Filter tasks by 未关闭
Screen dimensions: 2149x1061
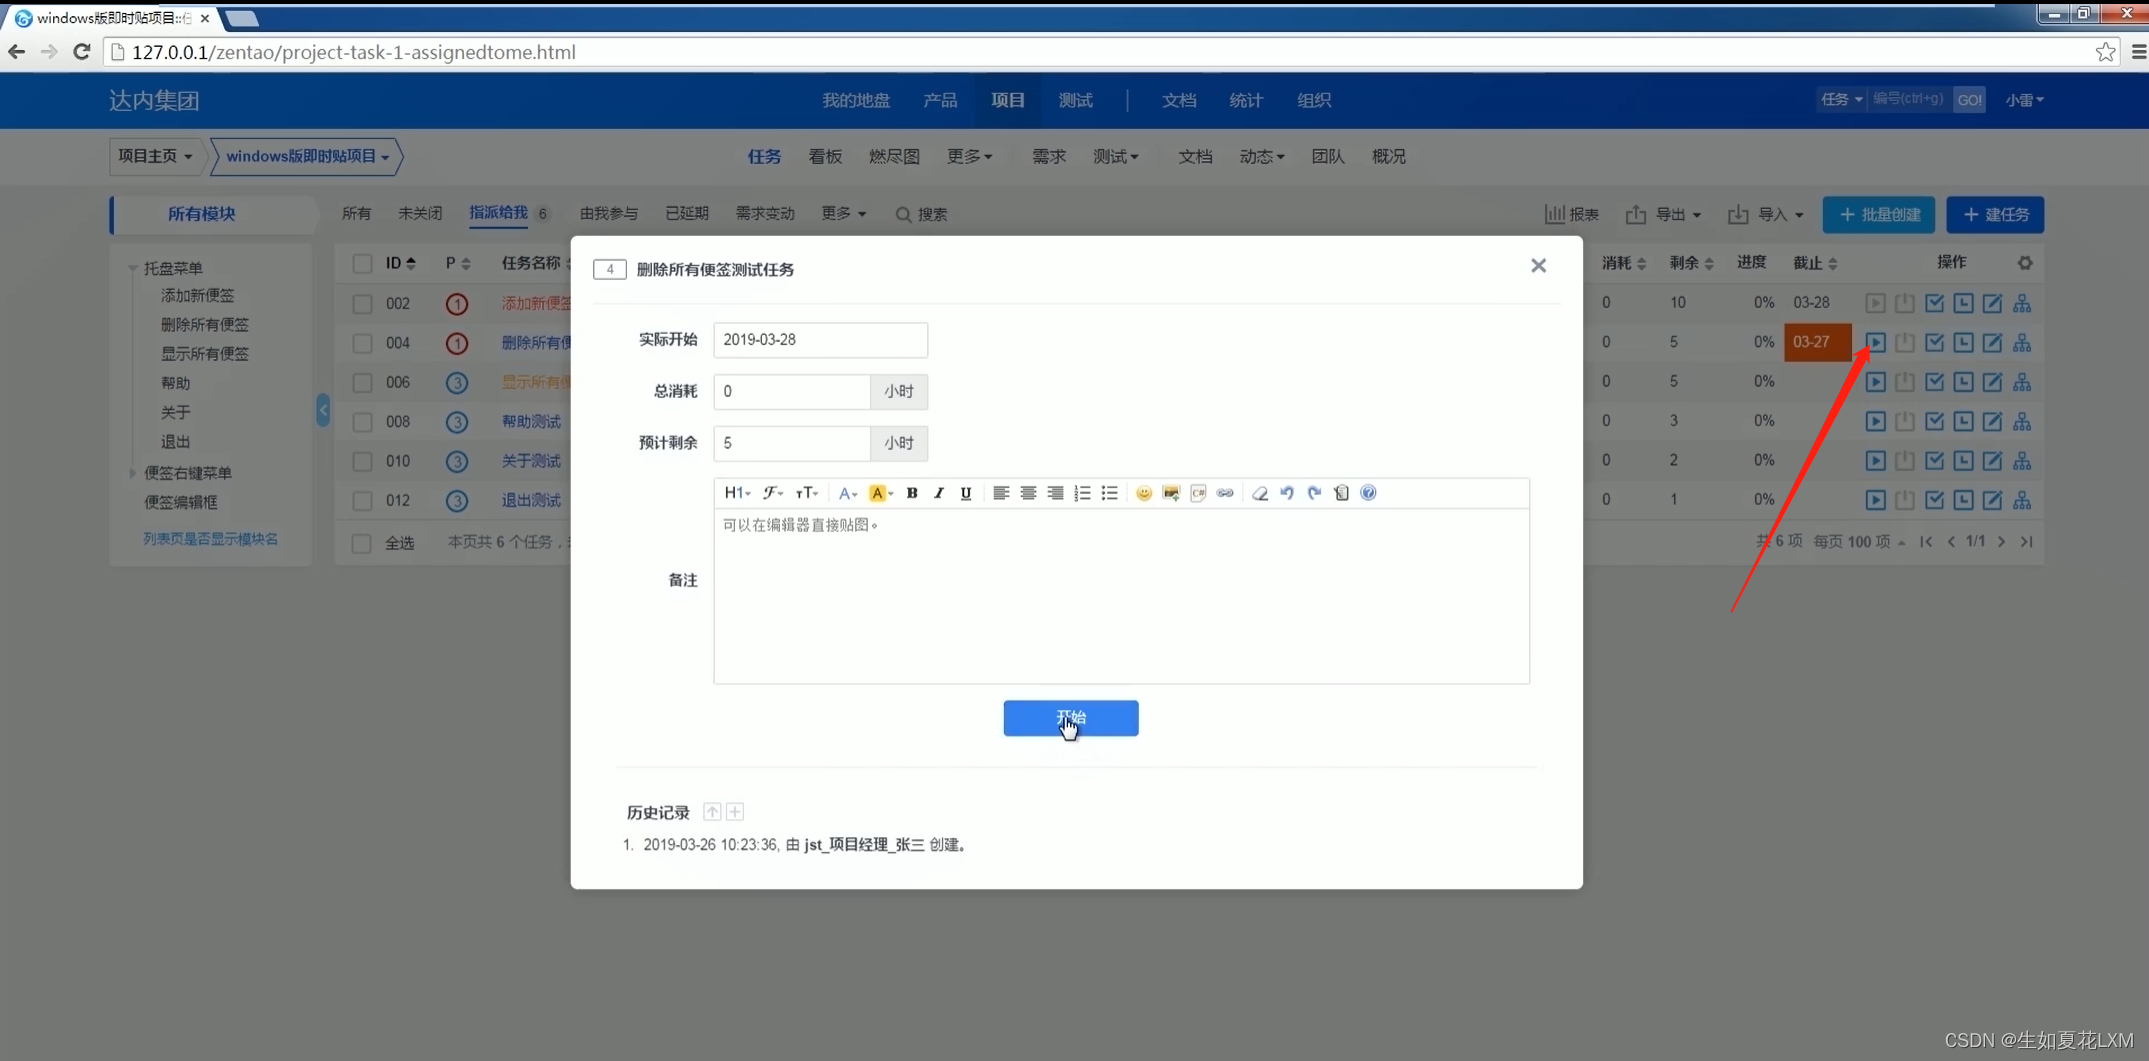(x=420, y=214)
